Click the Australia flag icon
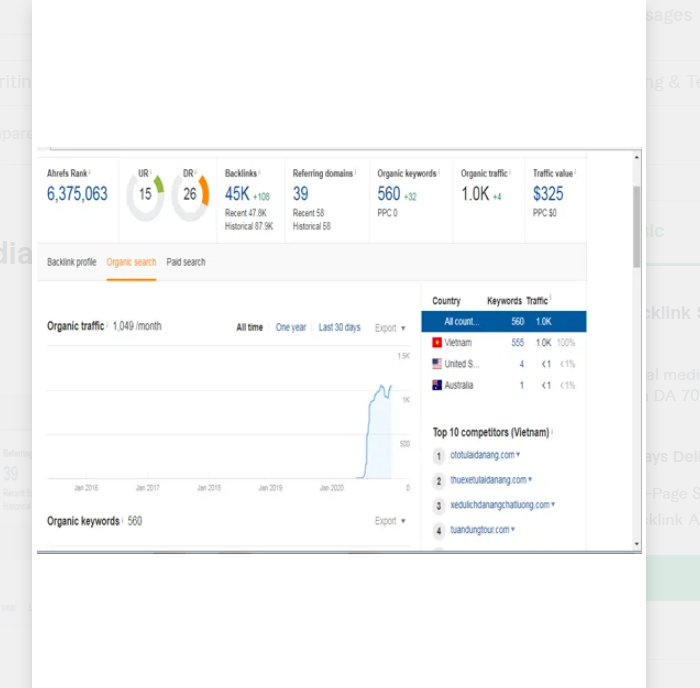 [437, 385]
